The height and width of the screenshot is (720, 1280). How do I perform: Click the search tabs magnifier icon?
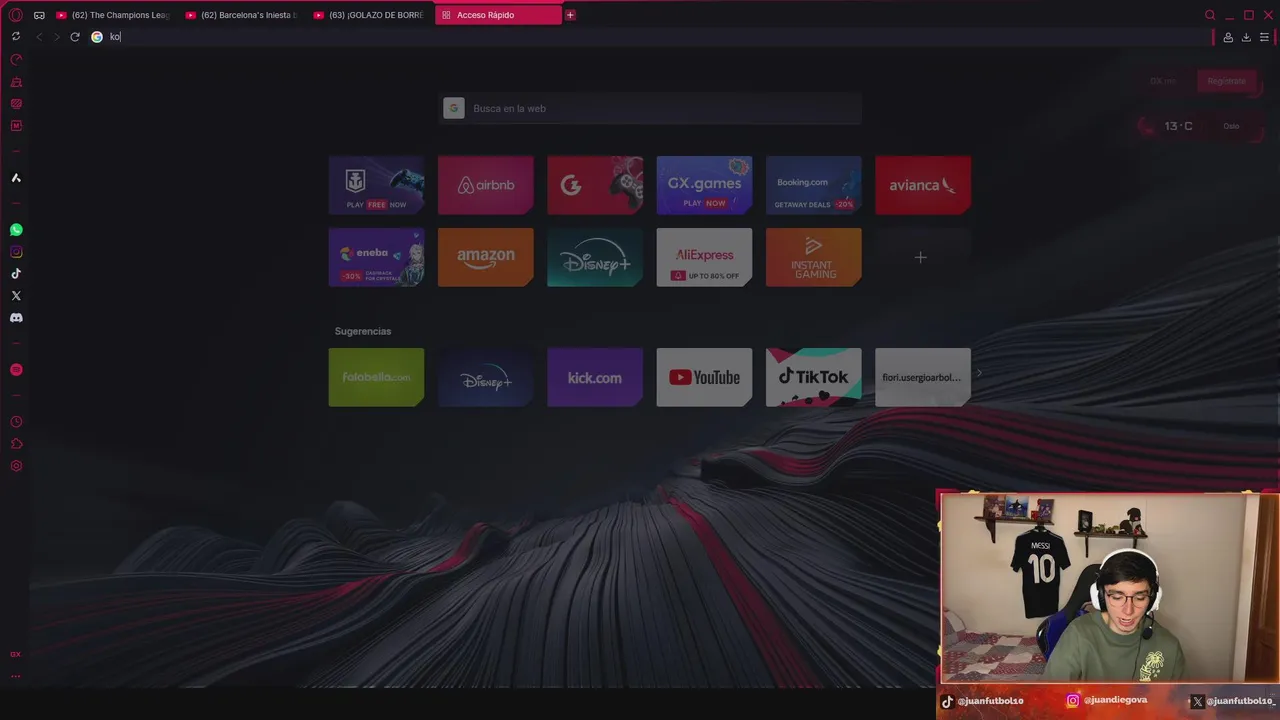[1210, 15]
